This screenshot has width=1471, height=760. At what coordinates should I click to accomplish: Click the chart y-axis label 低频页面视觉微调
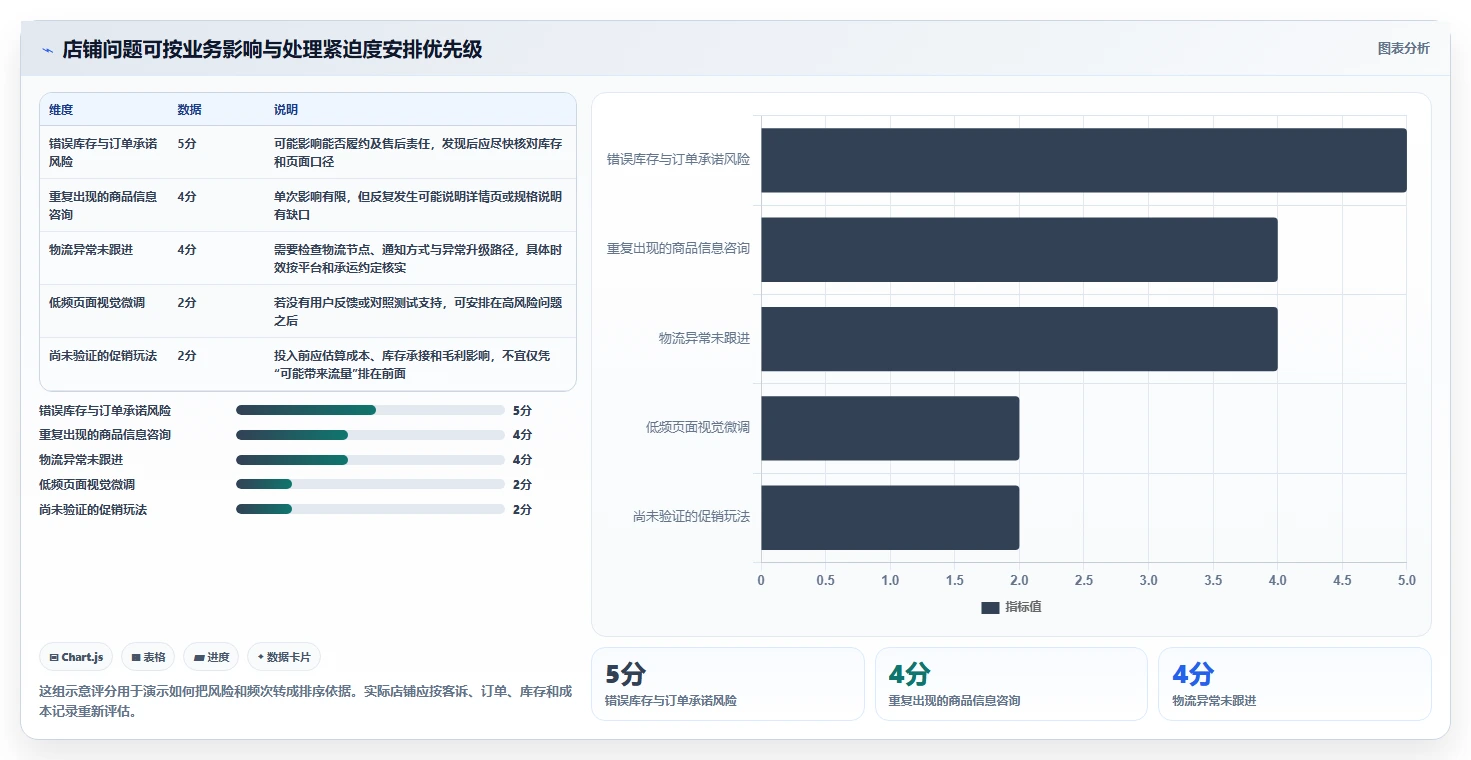(x=698, y=428)
